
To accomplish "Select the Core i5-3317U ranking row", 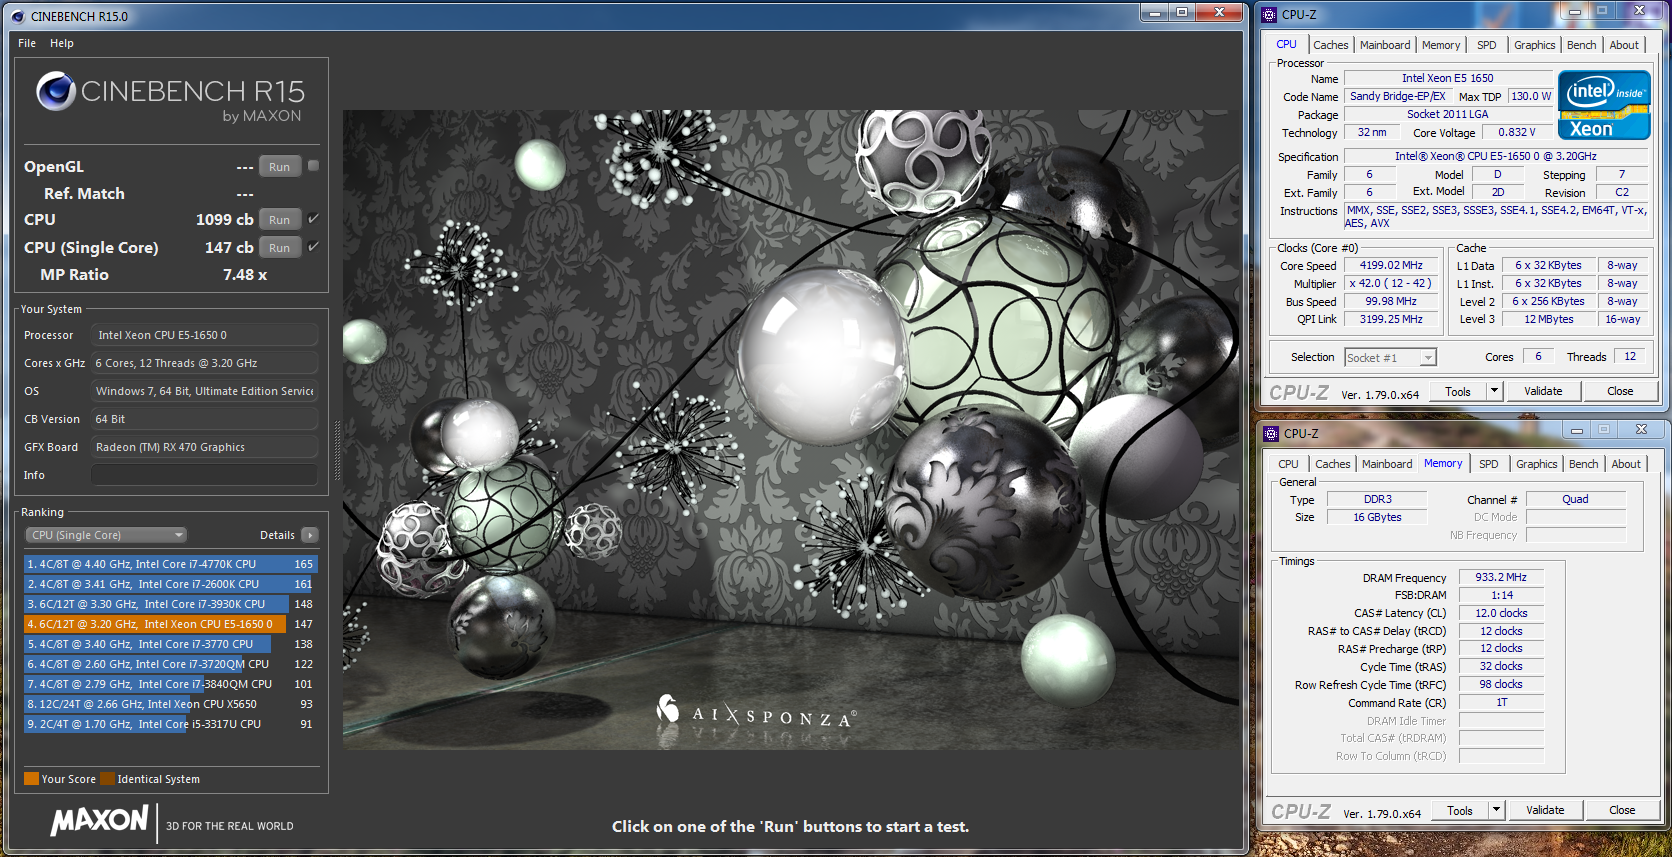I will pyautogui.click(x=170, y=724).
